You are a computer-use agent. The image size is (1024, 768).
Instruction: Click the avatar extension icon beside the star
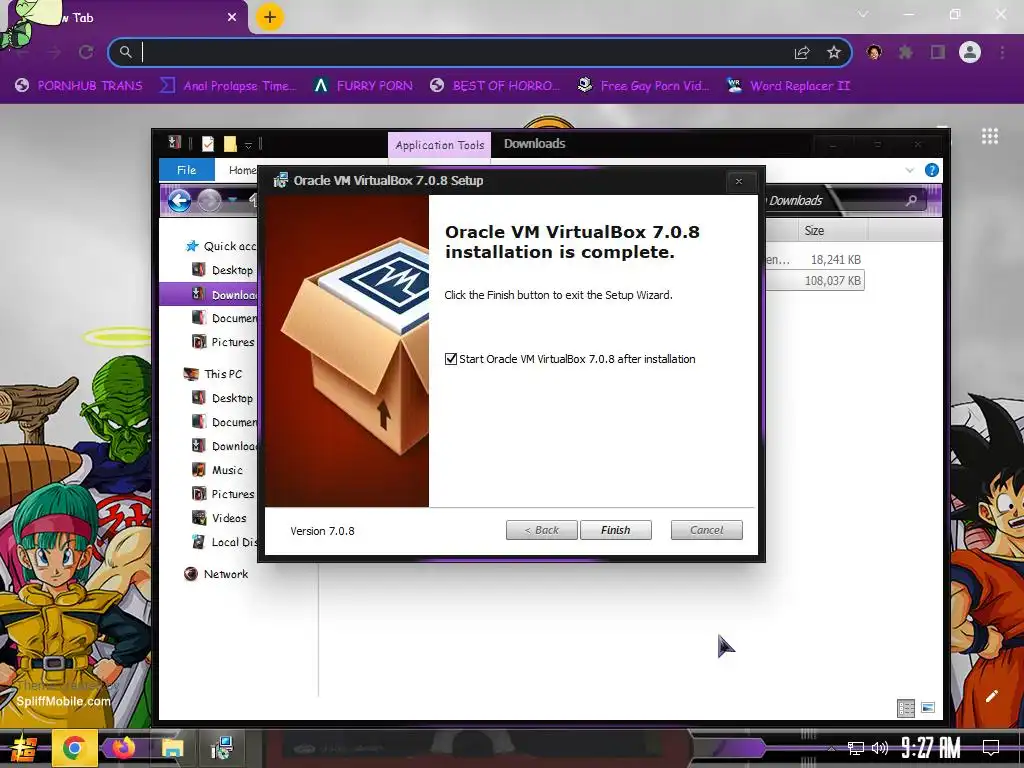[x=874, y=52]
